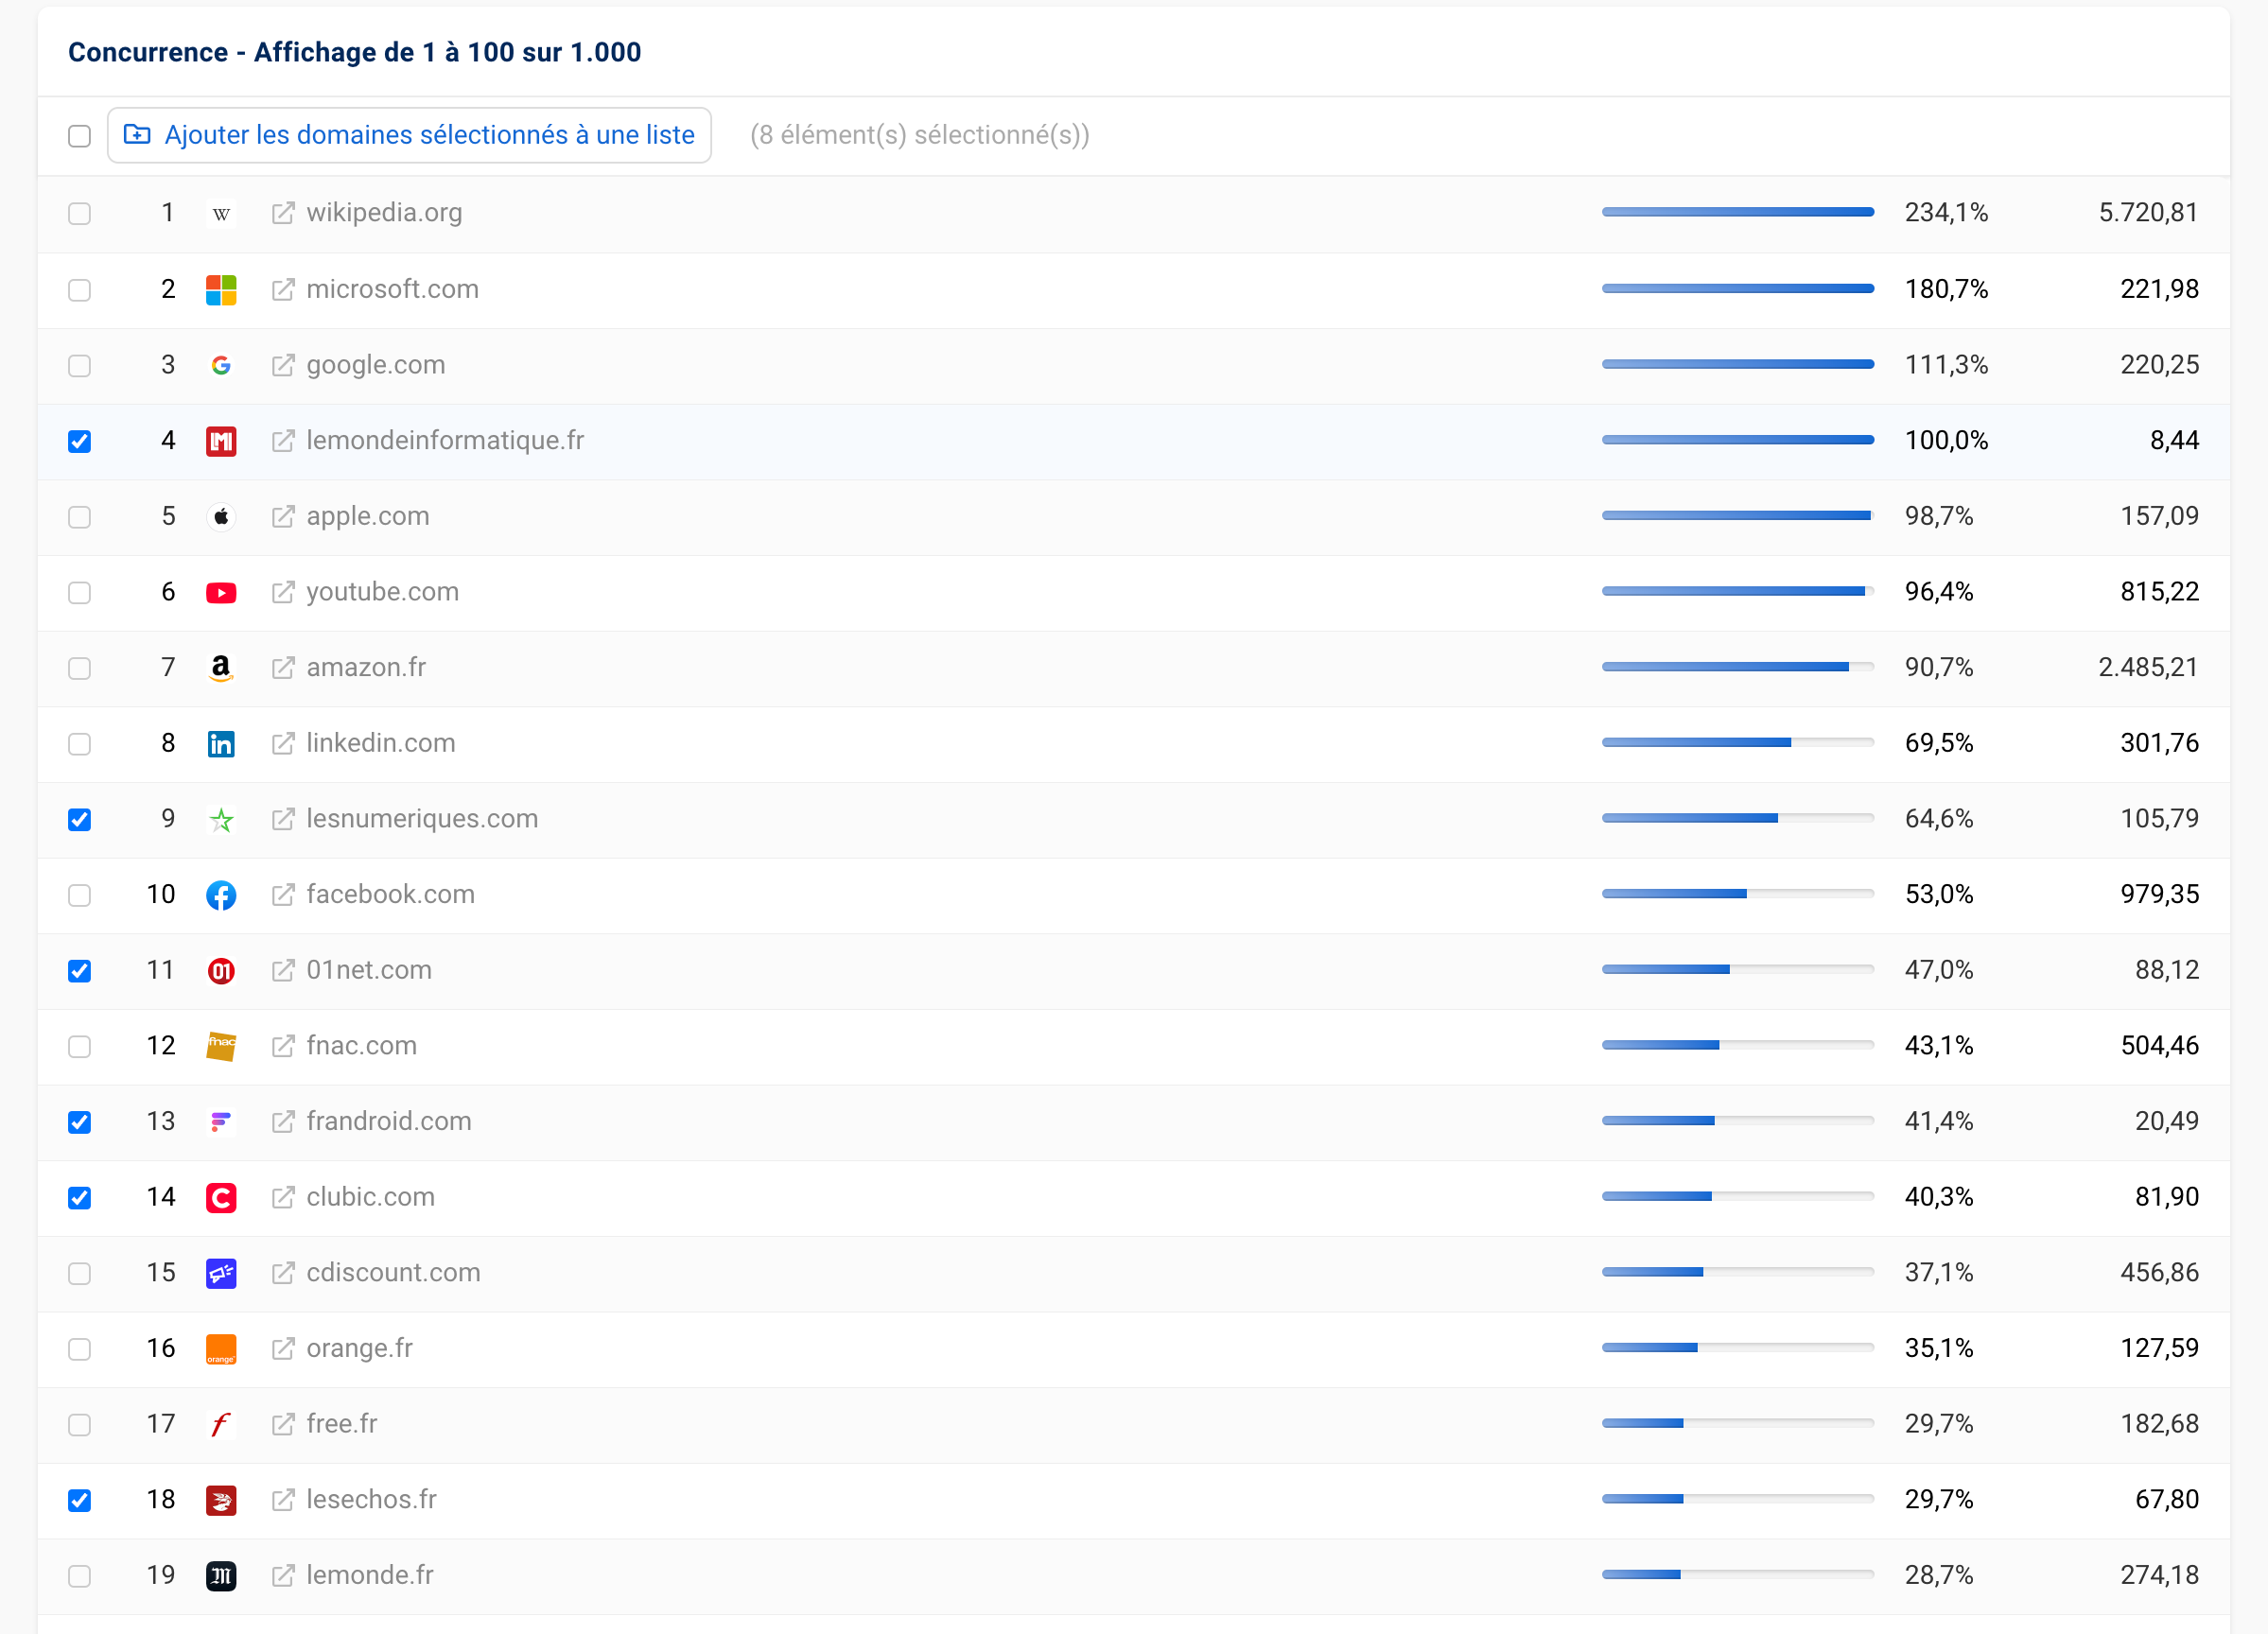Open external link icon for lemondeinformatique.fr
2268x1634 pixels.
(283, 440)
